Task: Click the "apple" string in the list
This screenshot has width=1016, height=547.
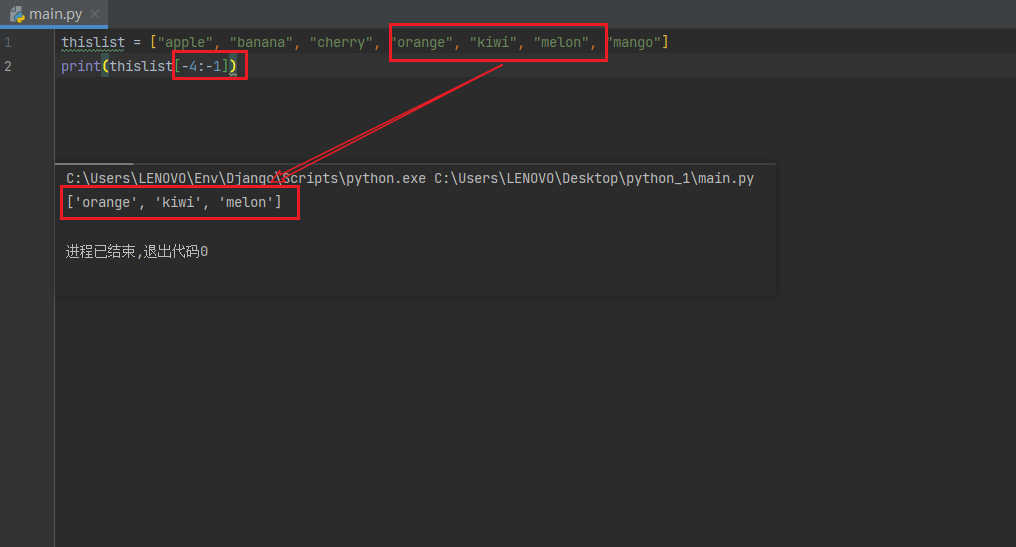Action: 185,42
